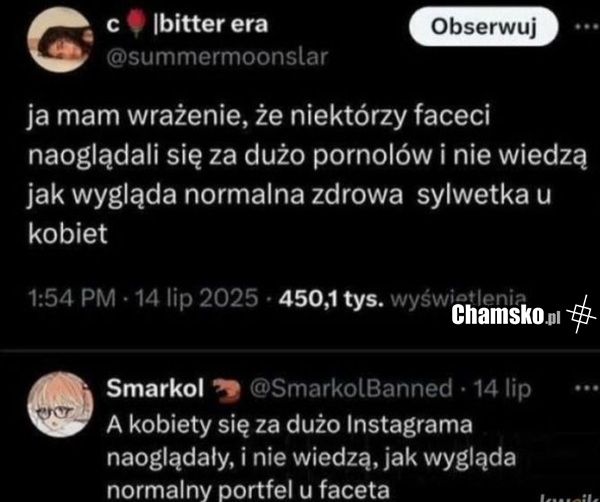The height and width of the screenshot is (502, 600).
Task: Select the main tweet text about "niektórzy faceci"
Action: 307,175
